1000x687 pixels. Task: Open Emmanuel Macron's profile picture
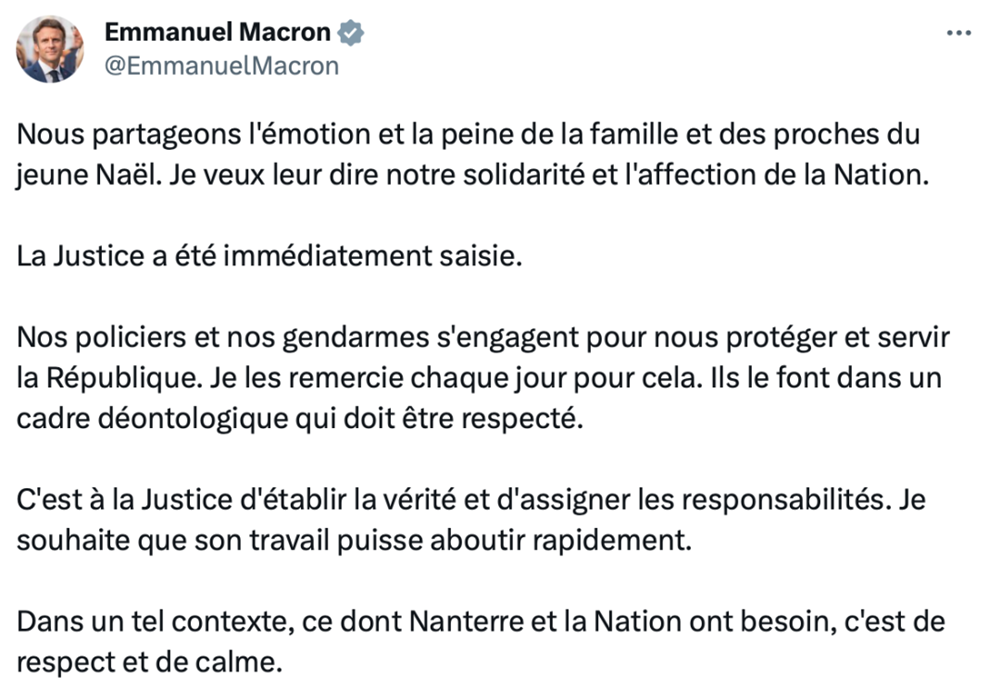click(51, 49)
